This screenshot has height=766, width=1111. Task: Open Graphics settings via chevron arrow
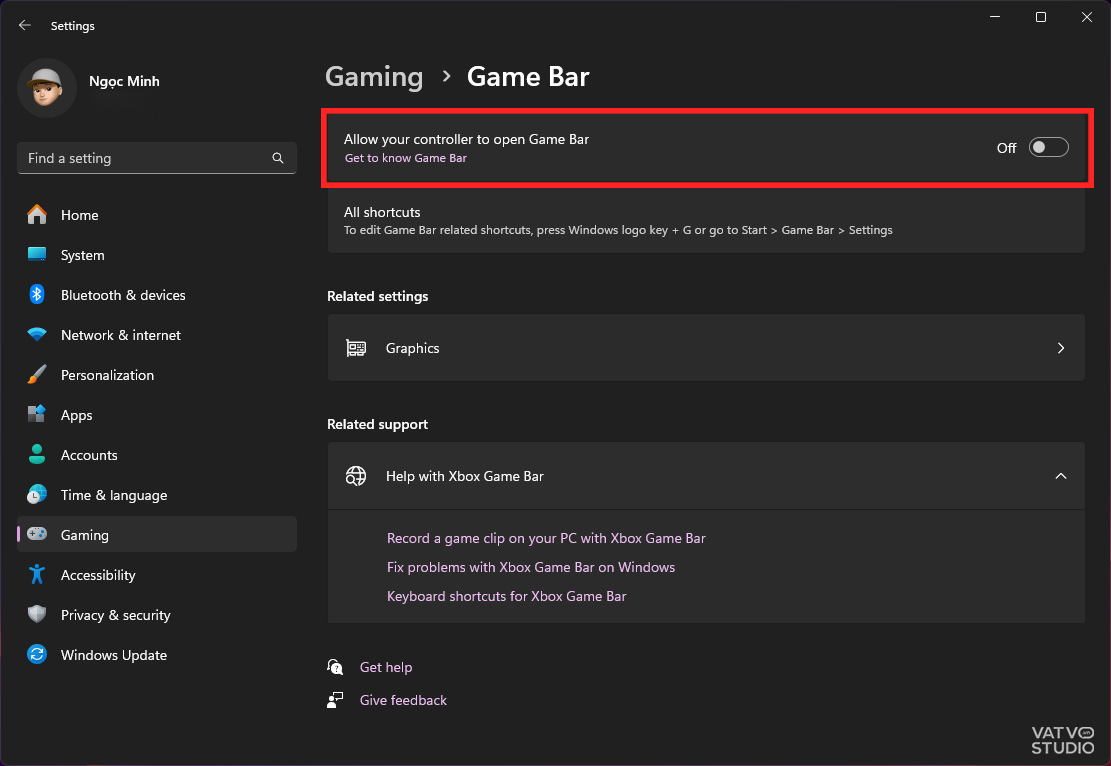pyautogui.click(x=1061, y=348)
